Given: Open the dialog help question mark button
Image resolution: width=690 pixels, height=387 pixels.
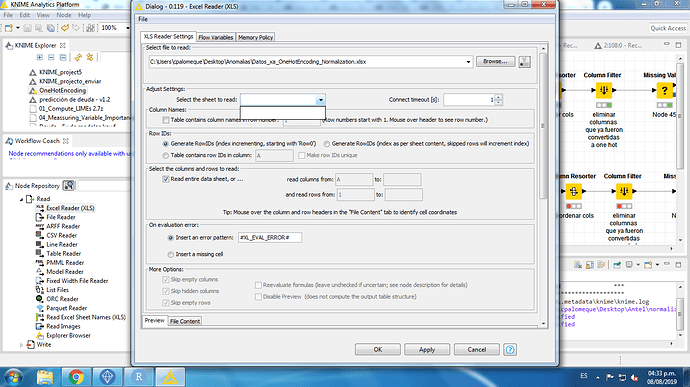Looking at the screenshot, I should pos(510,350).
